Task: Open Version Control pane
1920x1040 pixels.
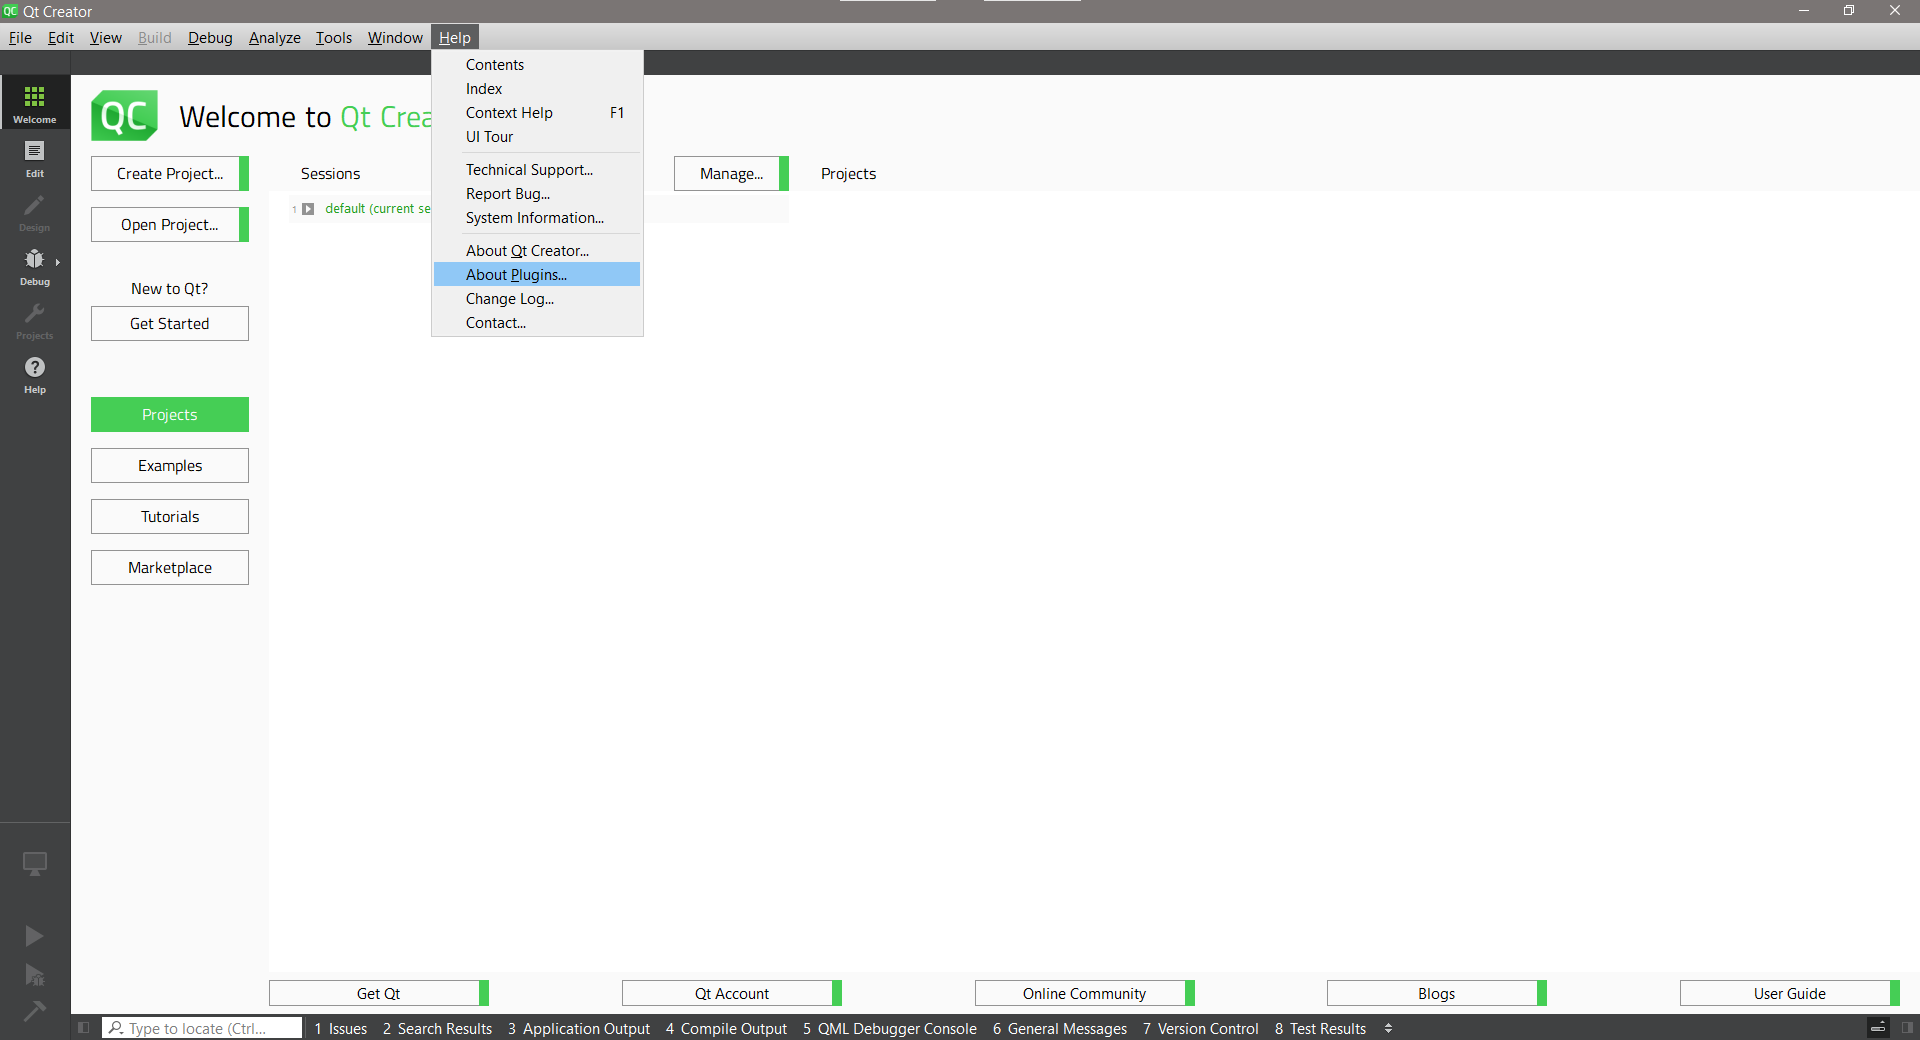Action: [x=1201, y=1028]
